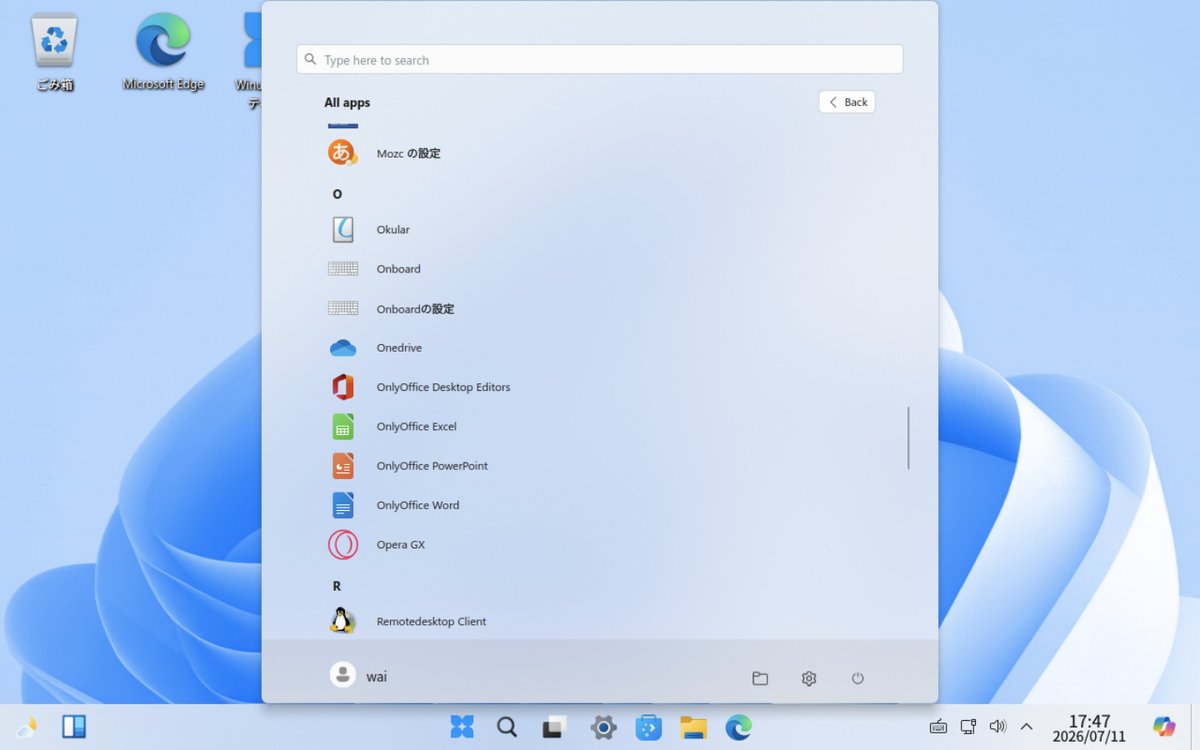Open Task View on the taskbar

[x=554, y=727]
